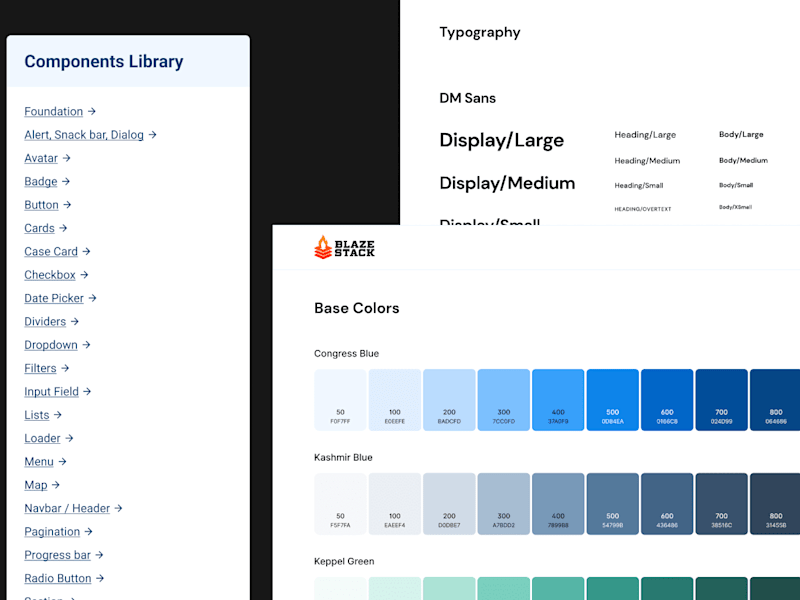This screenshot has height=600, width=800.
Task: Click the arrow icon next to Navbar / Header
Action: click(118, 508)
